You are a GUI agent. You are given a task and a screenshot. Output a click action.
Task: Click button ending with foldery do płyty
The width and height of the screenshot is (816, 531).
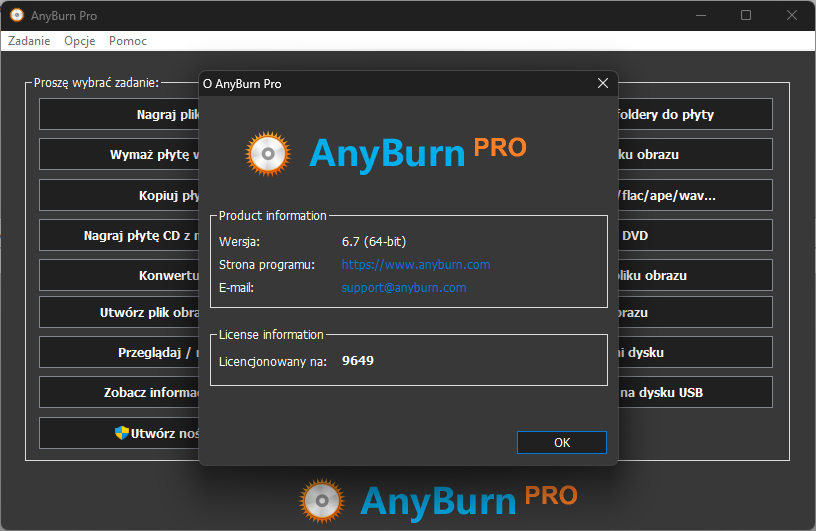point(695,114)
